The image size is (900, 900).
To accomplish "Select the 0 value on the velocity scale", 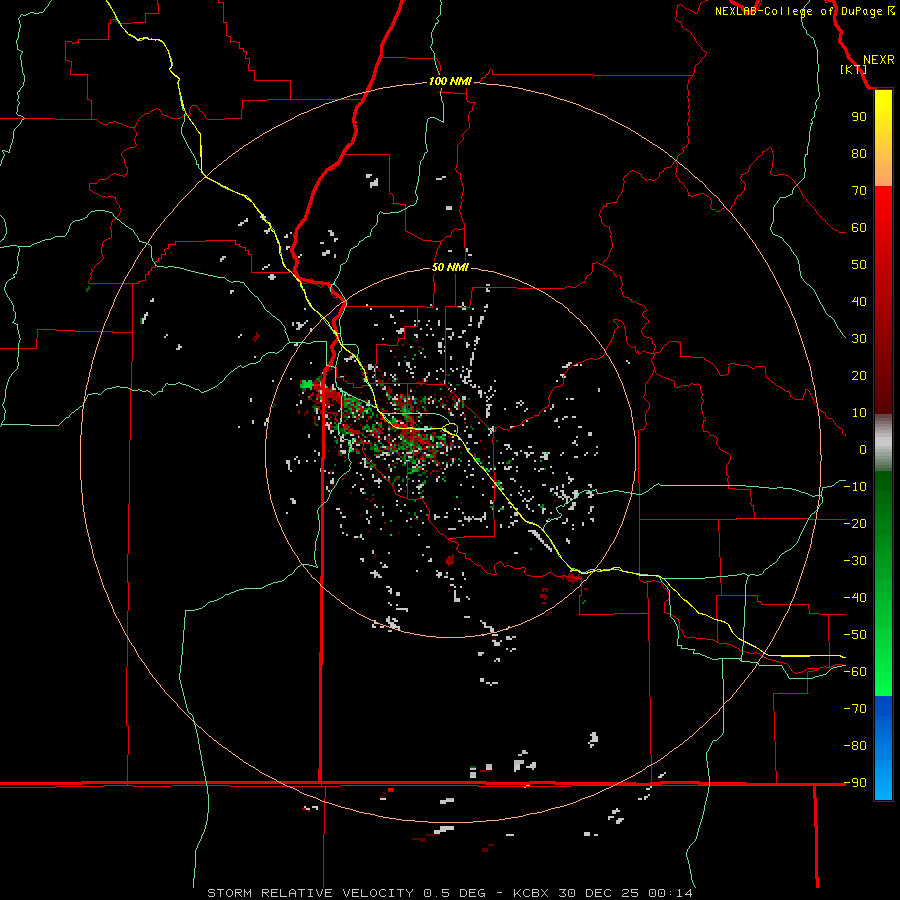I will point(863,450).
